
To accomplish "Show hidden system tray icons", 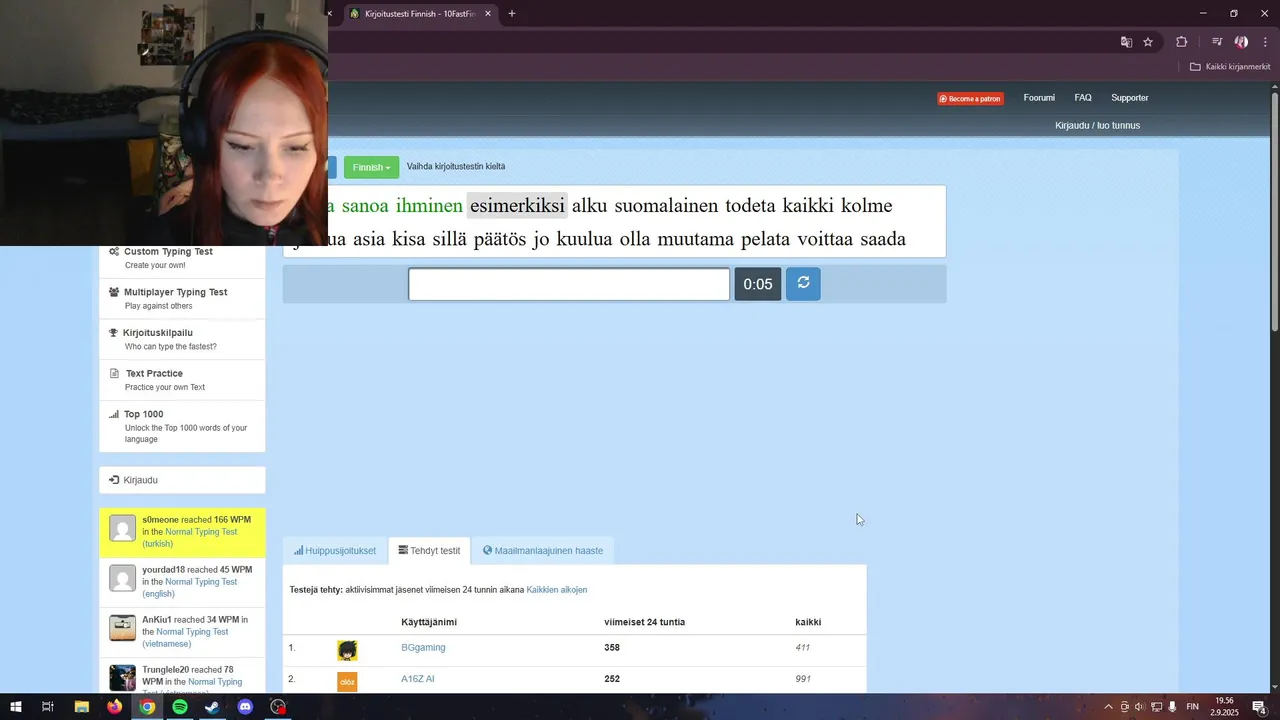I will coord(1108,707).
